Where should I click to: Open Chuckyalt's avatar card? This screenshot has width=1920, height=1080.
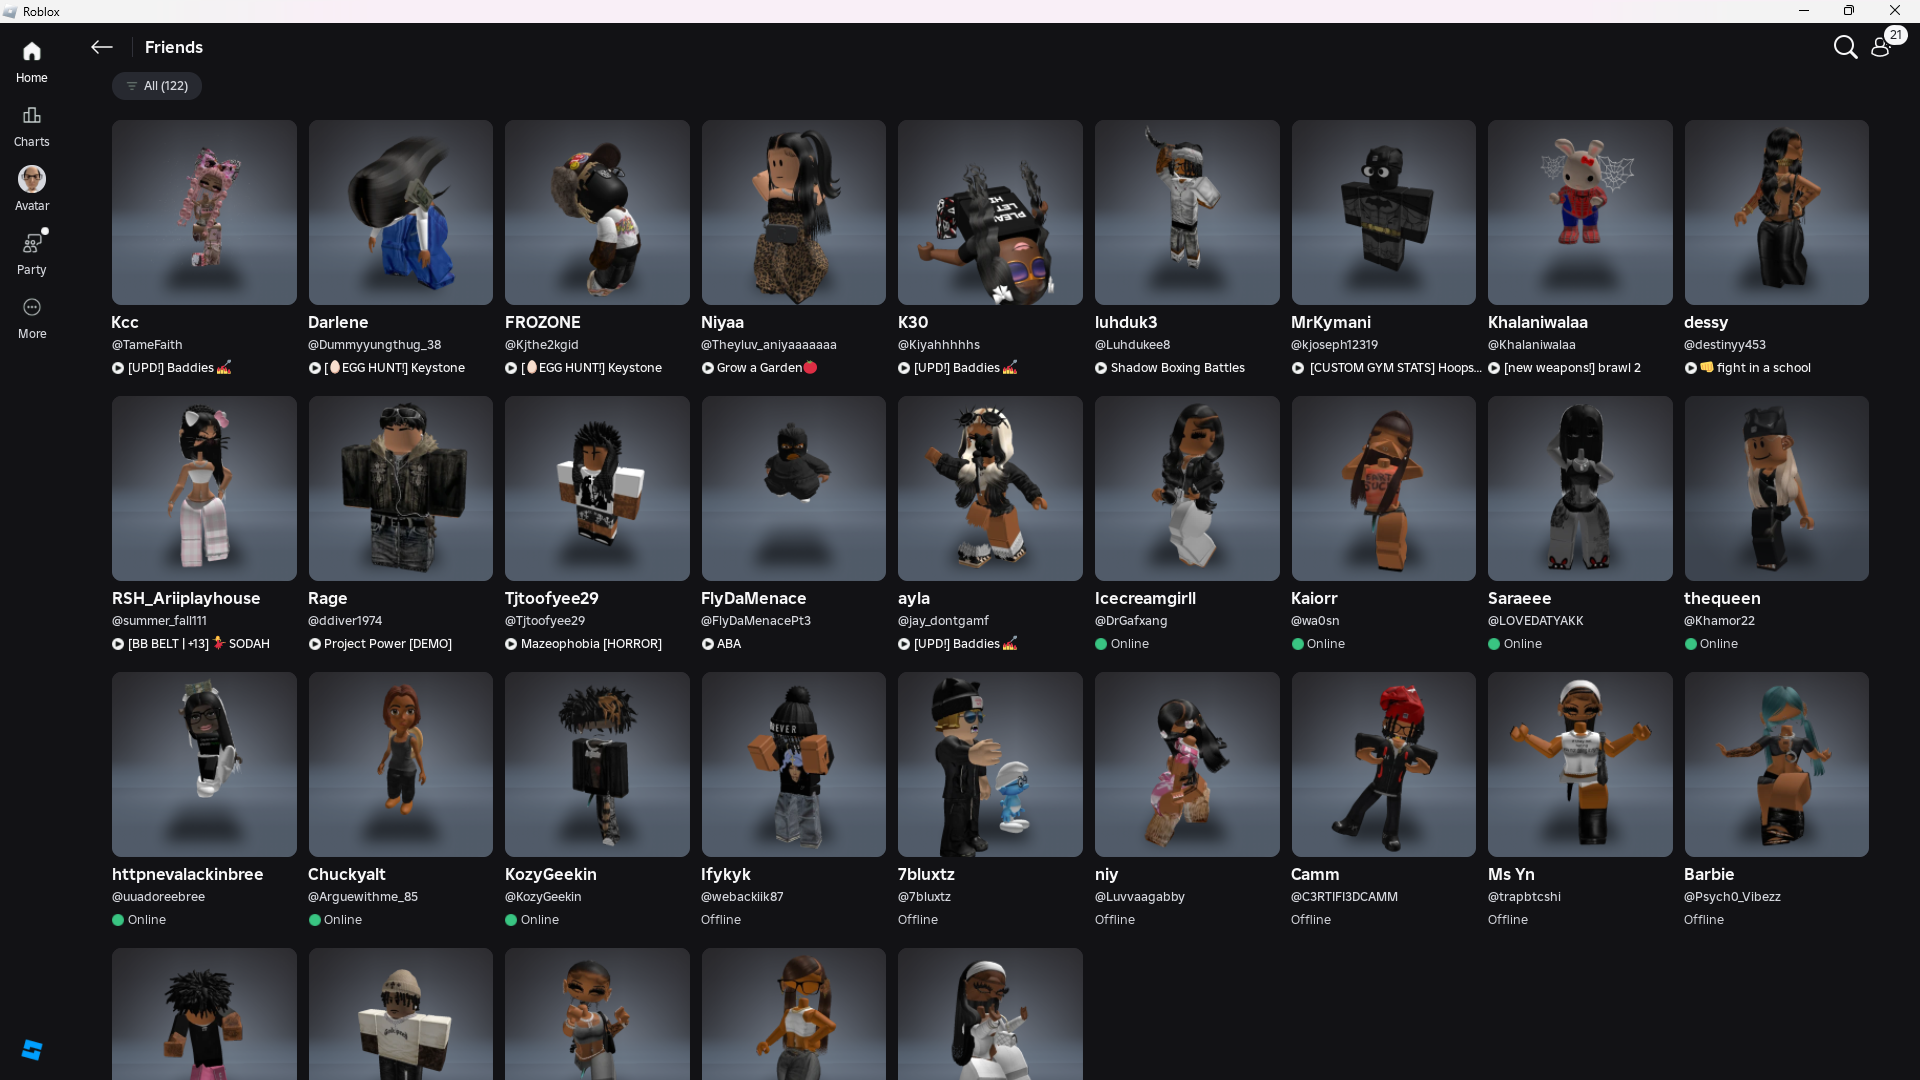[x=400, y=764]
